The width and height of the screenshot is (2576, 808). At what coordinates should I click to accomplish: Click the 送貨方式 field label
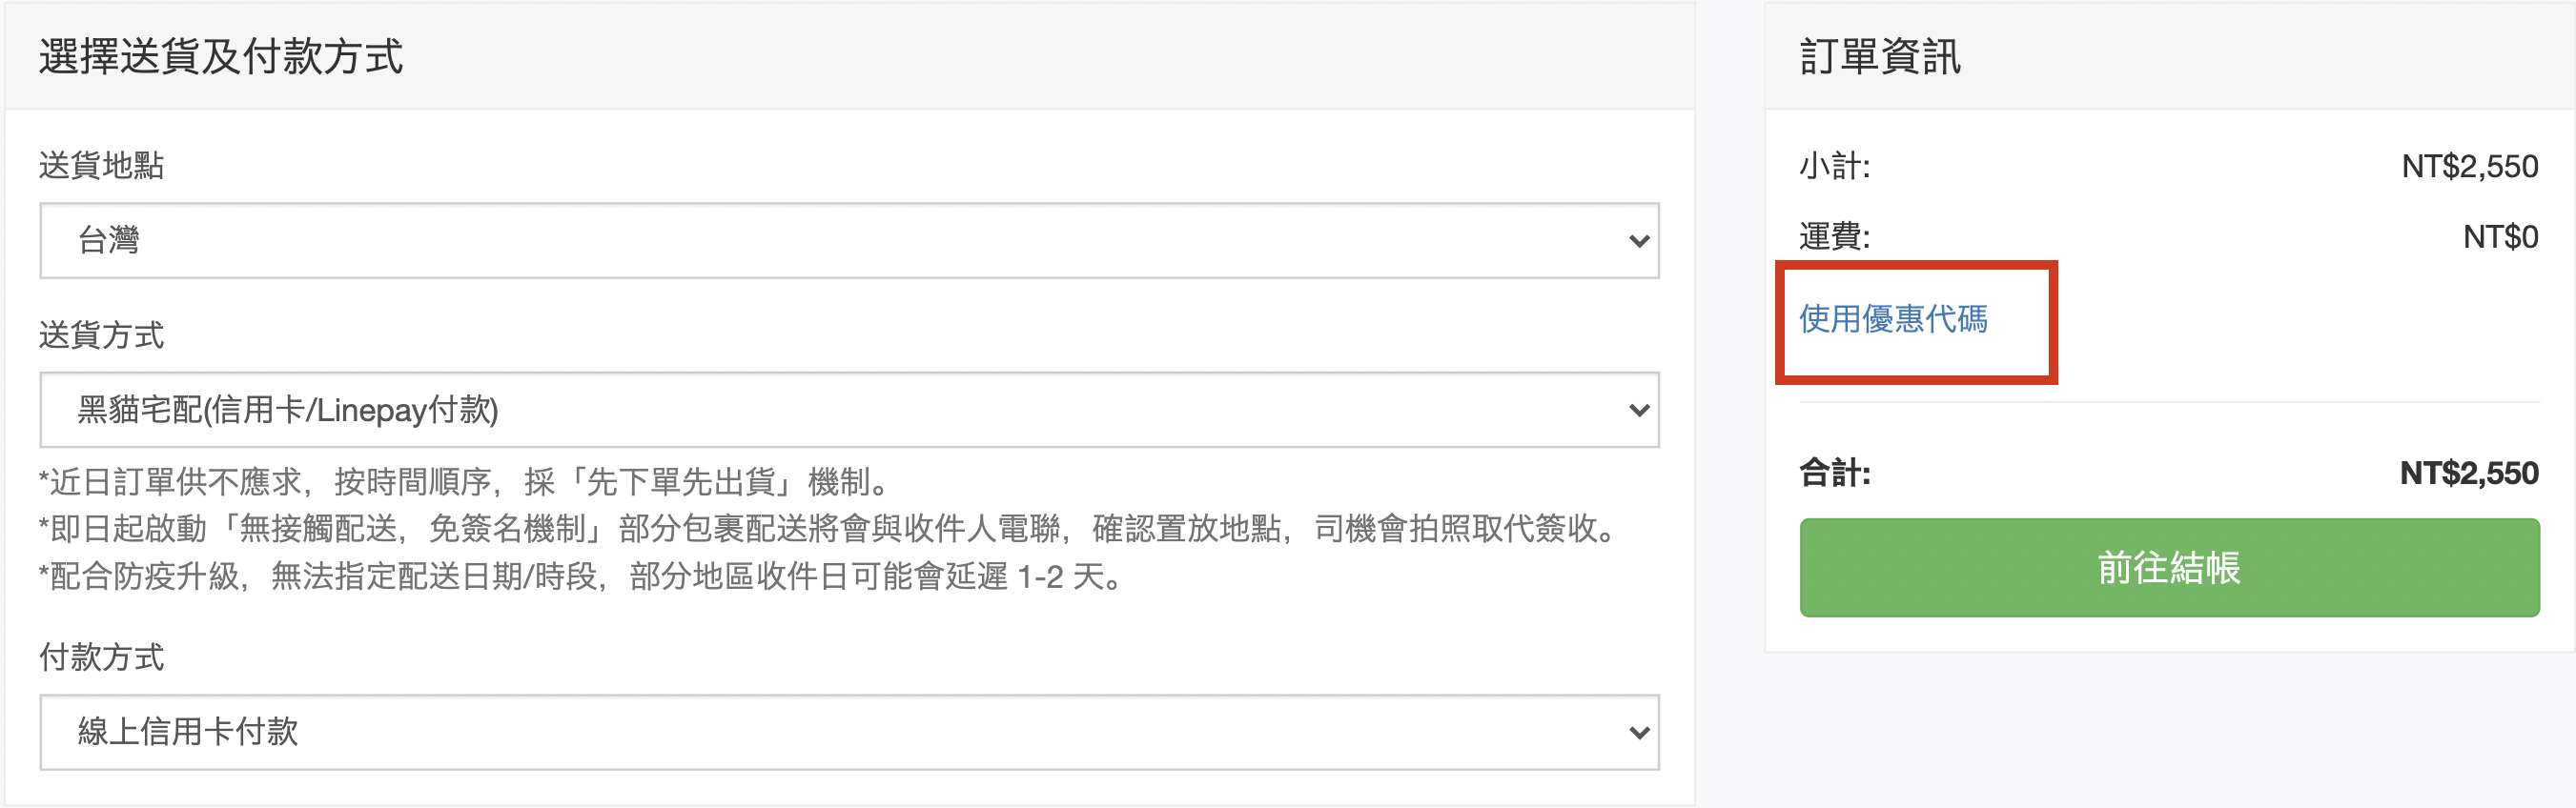point(101,335)
